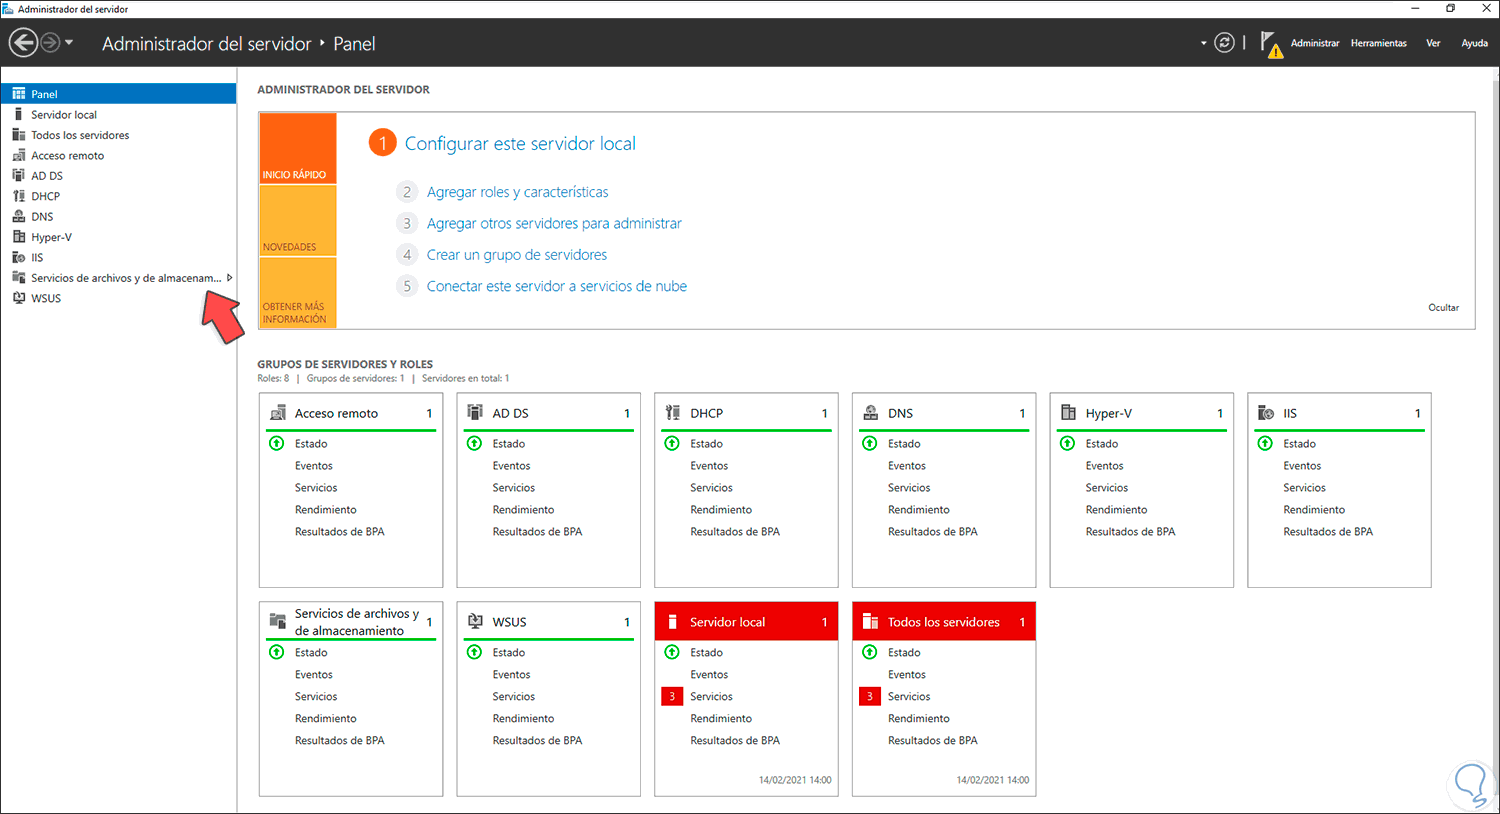Screen dimensions: 1500x814
Task: Click Agregar roles y características link
Action: tap(517, 192)
